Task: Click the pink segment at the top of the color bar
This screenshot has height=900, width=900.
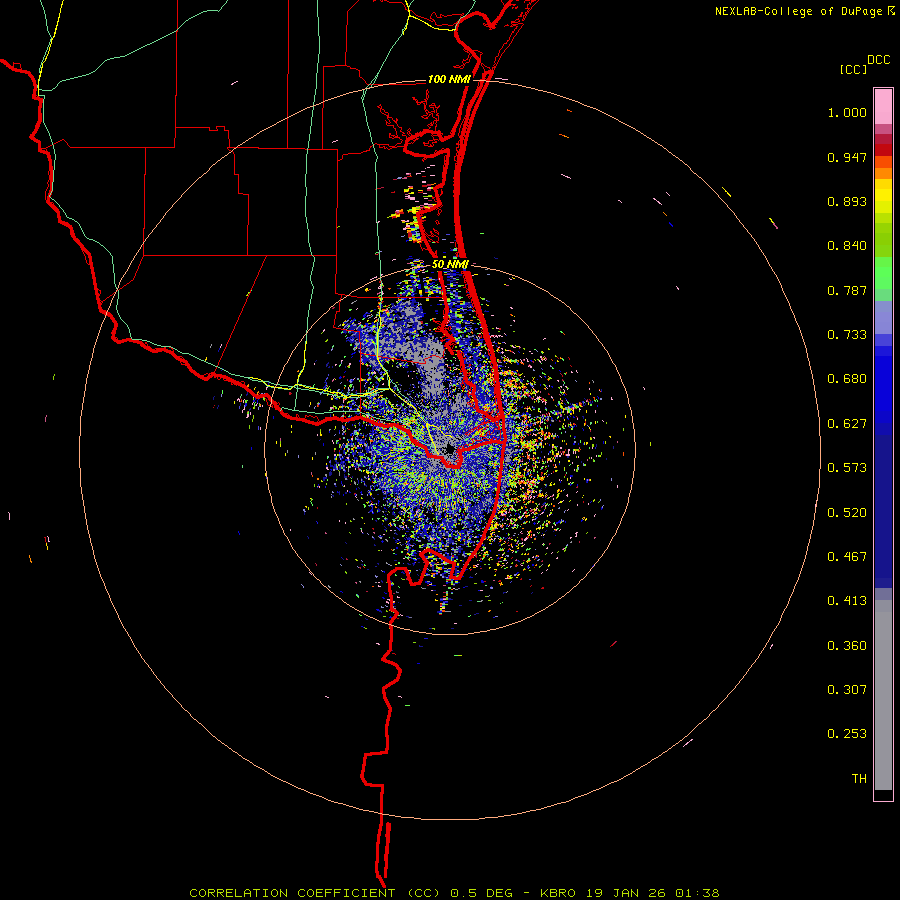Action: coord(883,106)
